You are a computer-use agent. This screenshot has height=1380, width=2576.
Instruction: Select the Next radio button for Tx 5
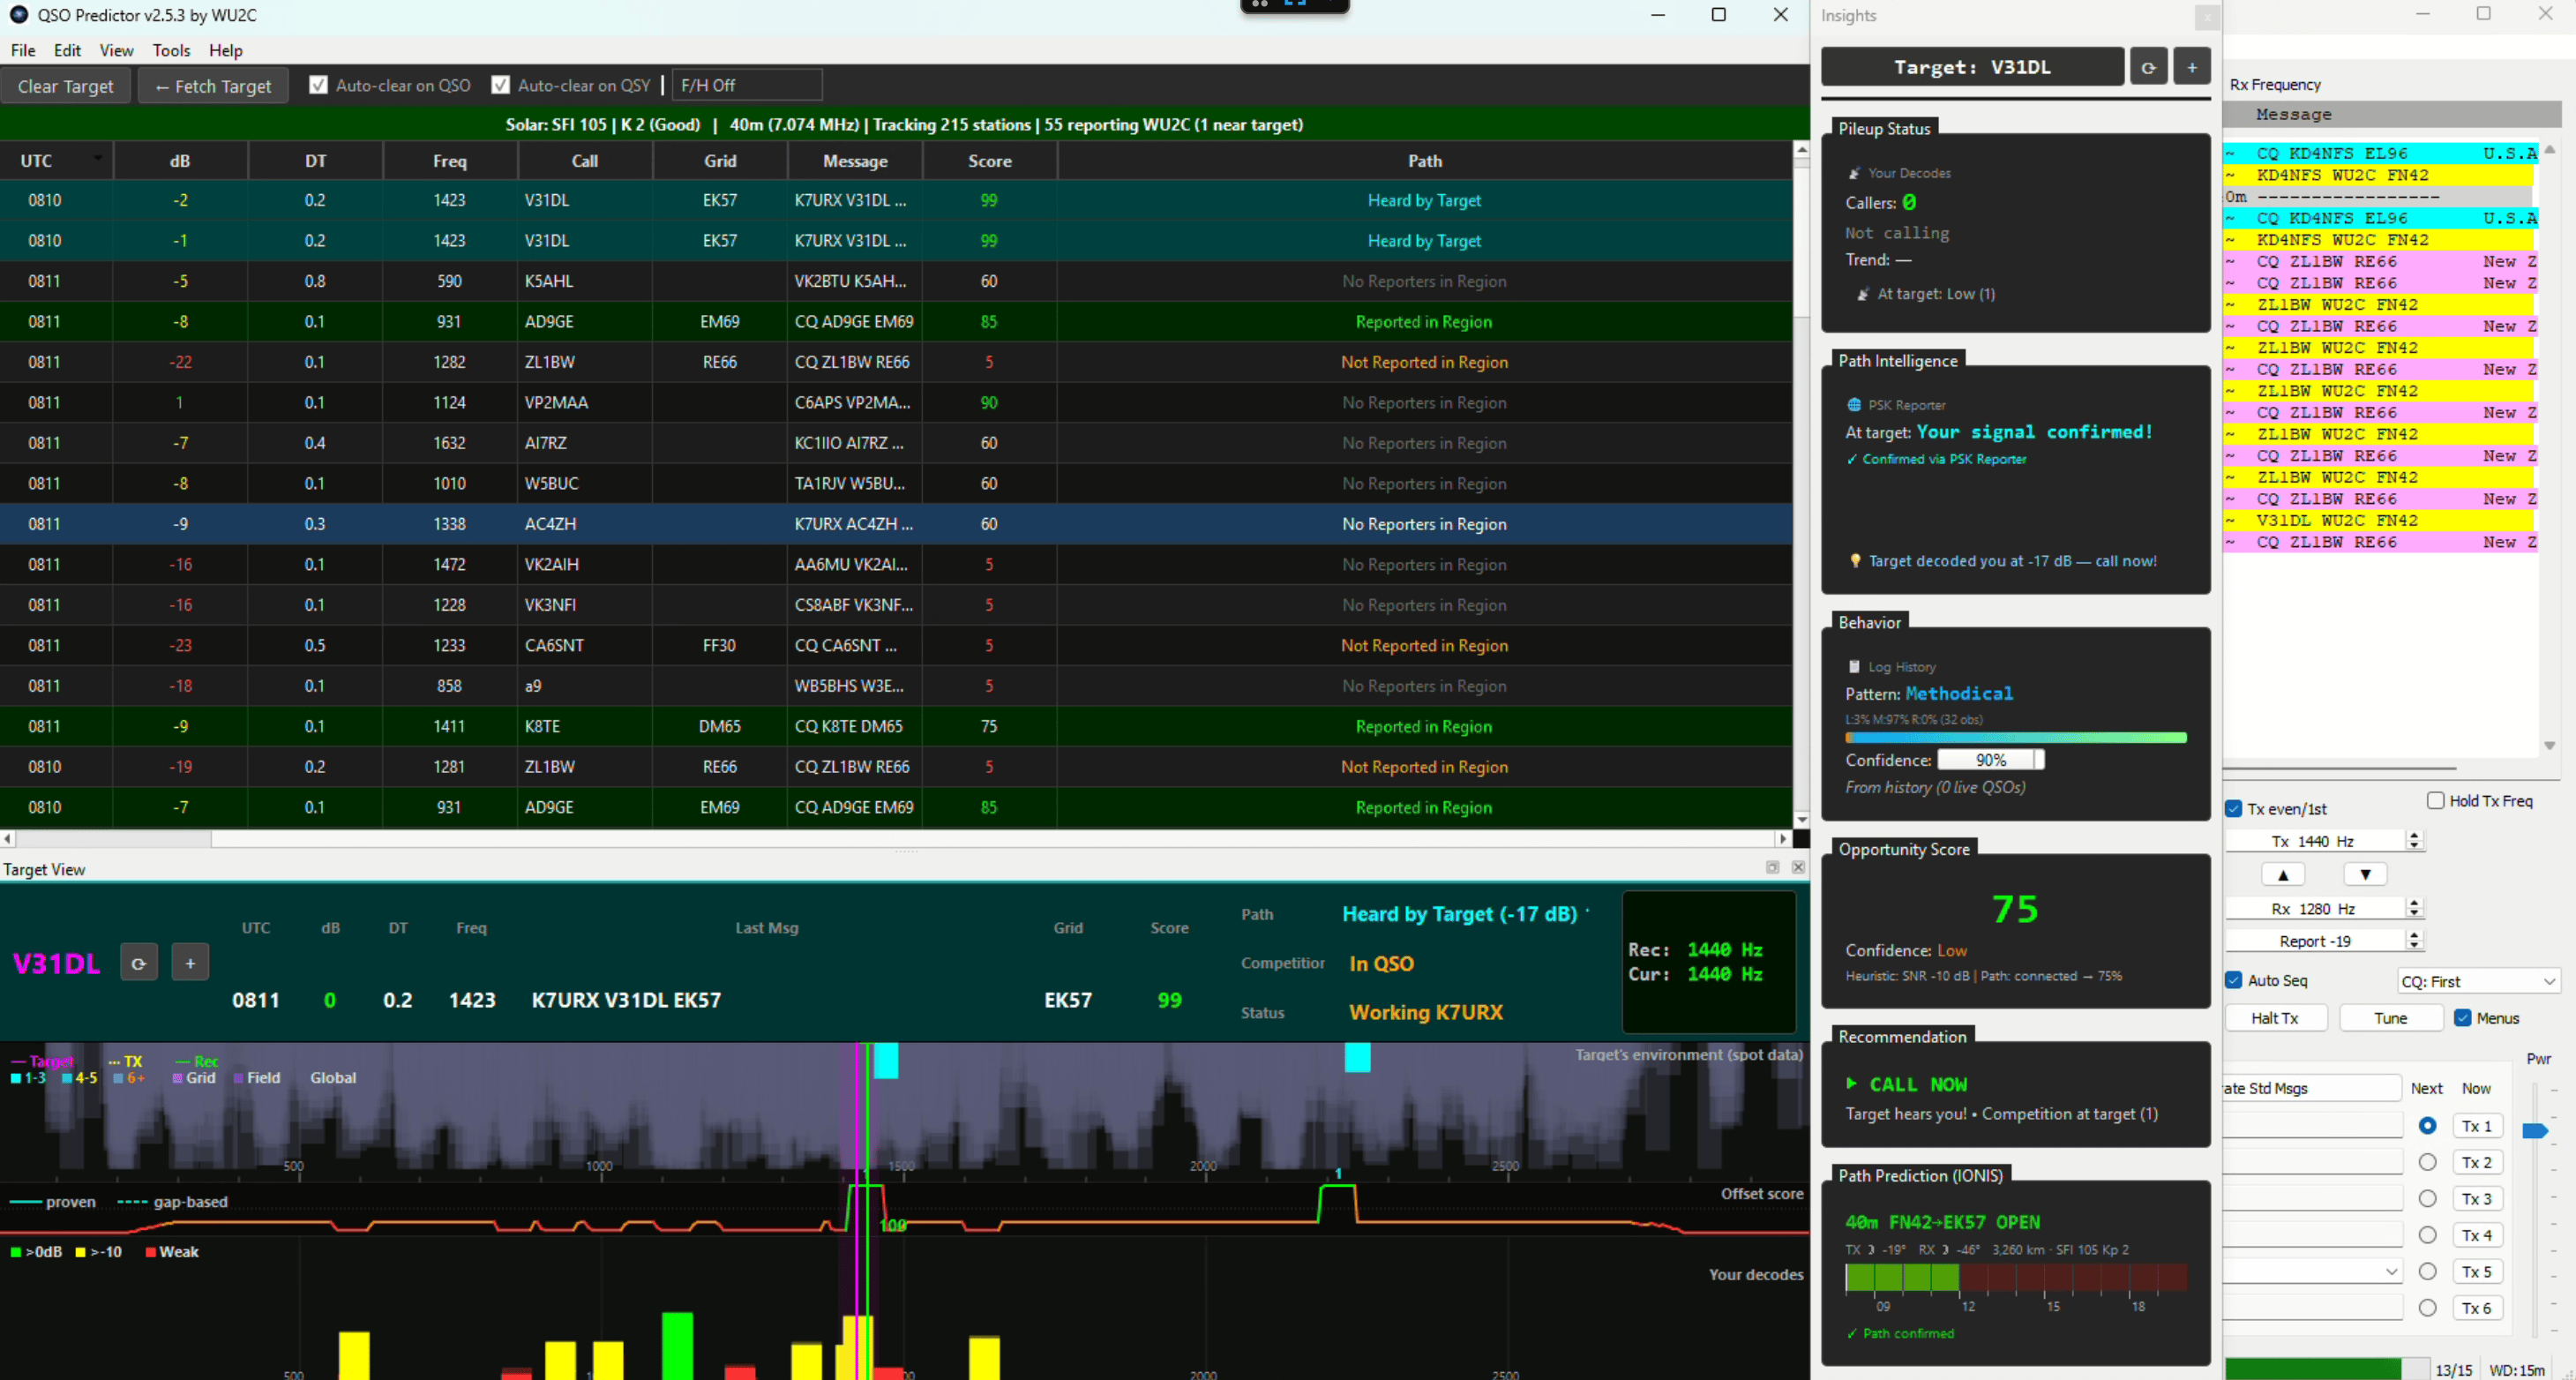(x=2427, y=1271)
